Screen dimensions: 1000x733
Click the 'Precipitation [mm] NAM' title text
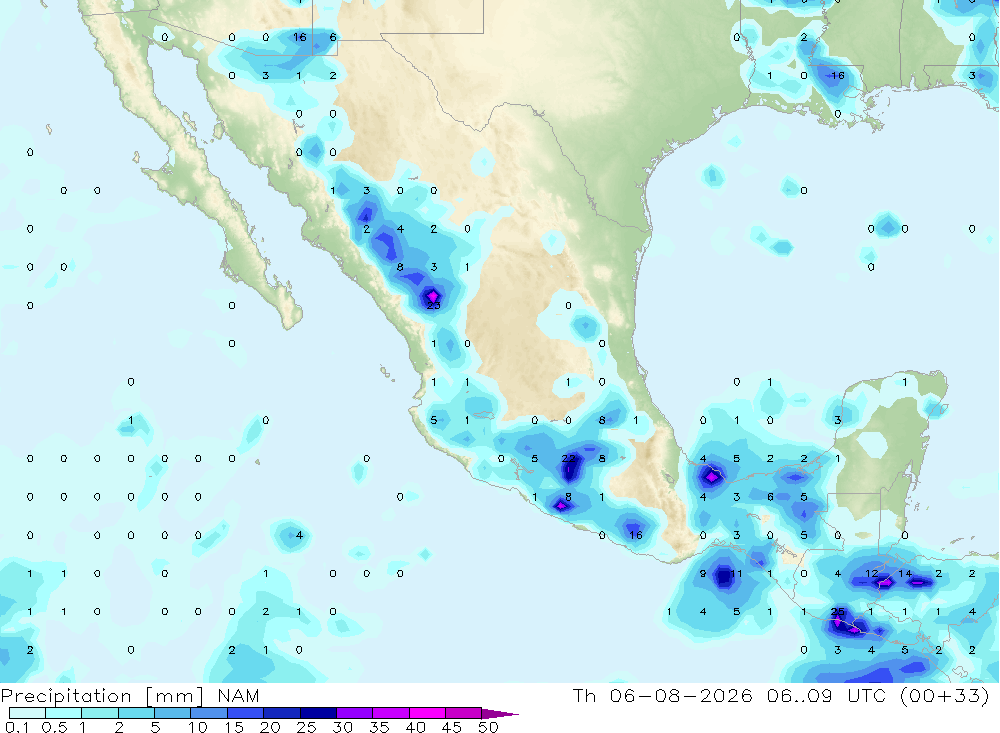130,695
